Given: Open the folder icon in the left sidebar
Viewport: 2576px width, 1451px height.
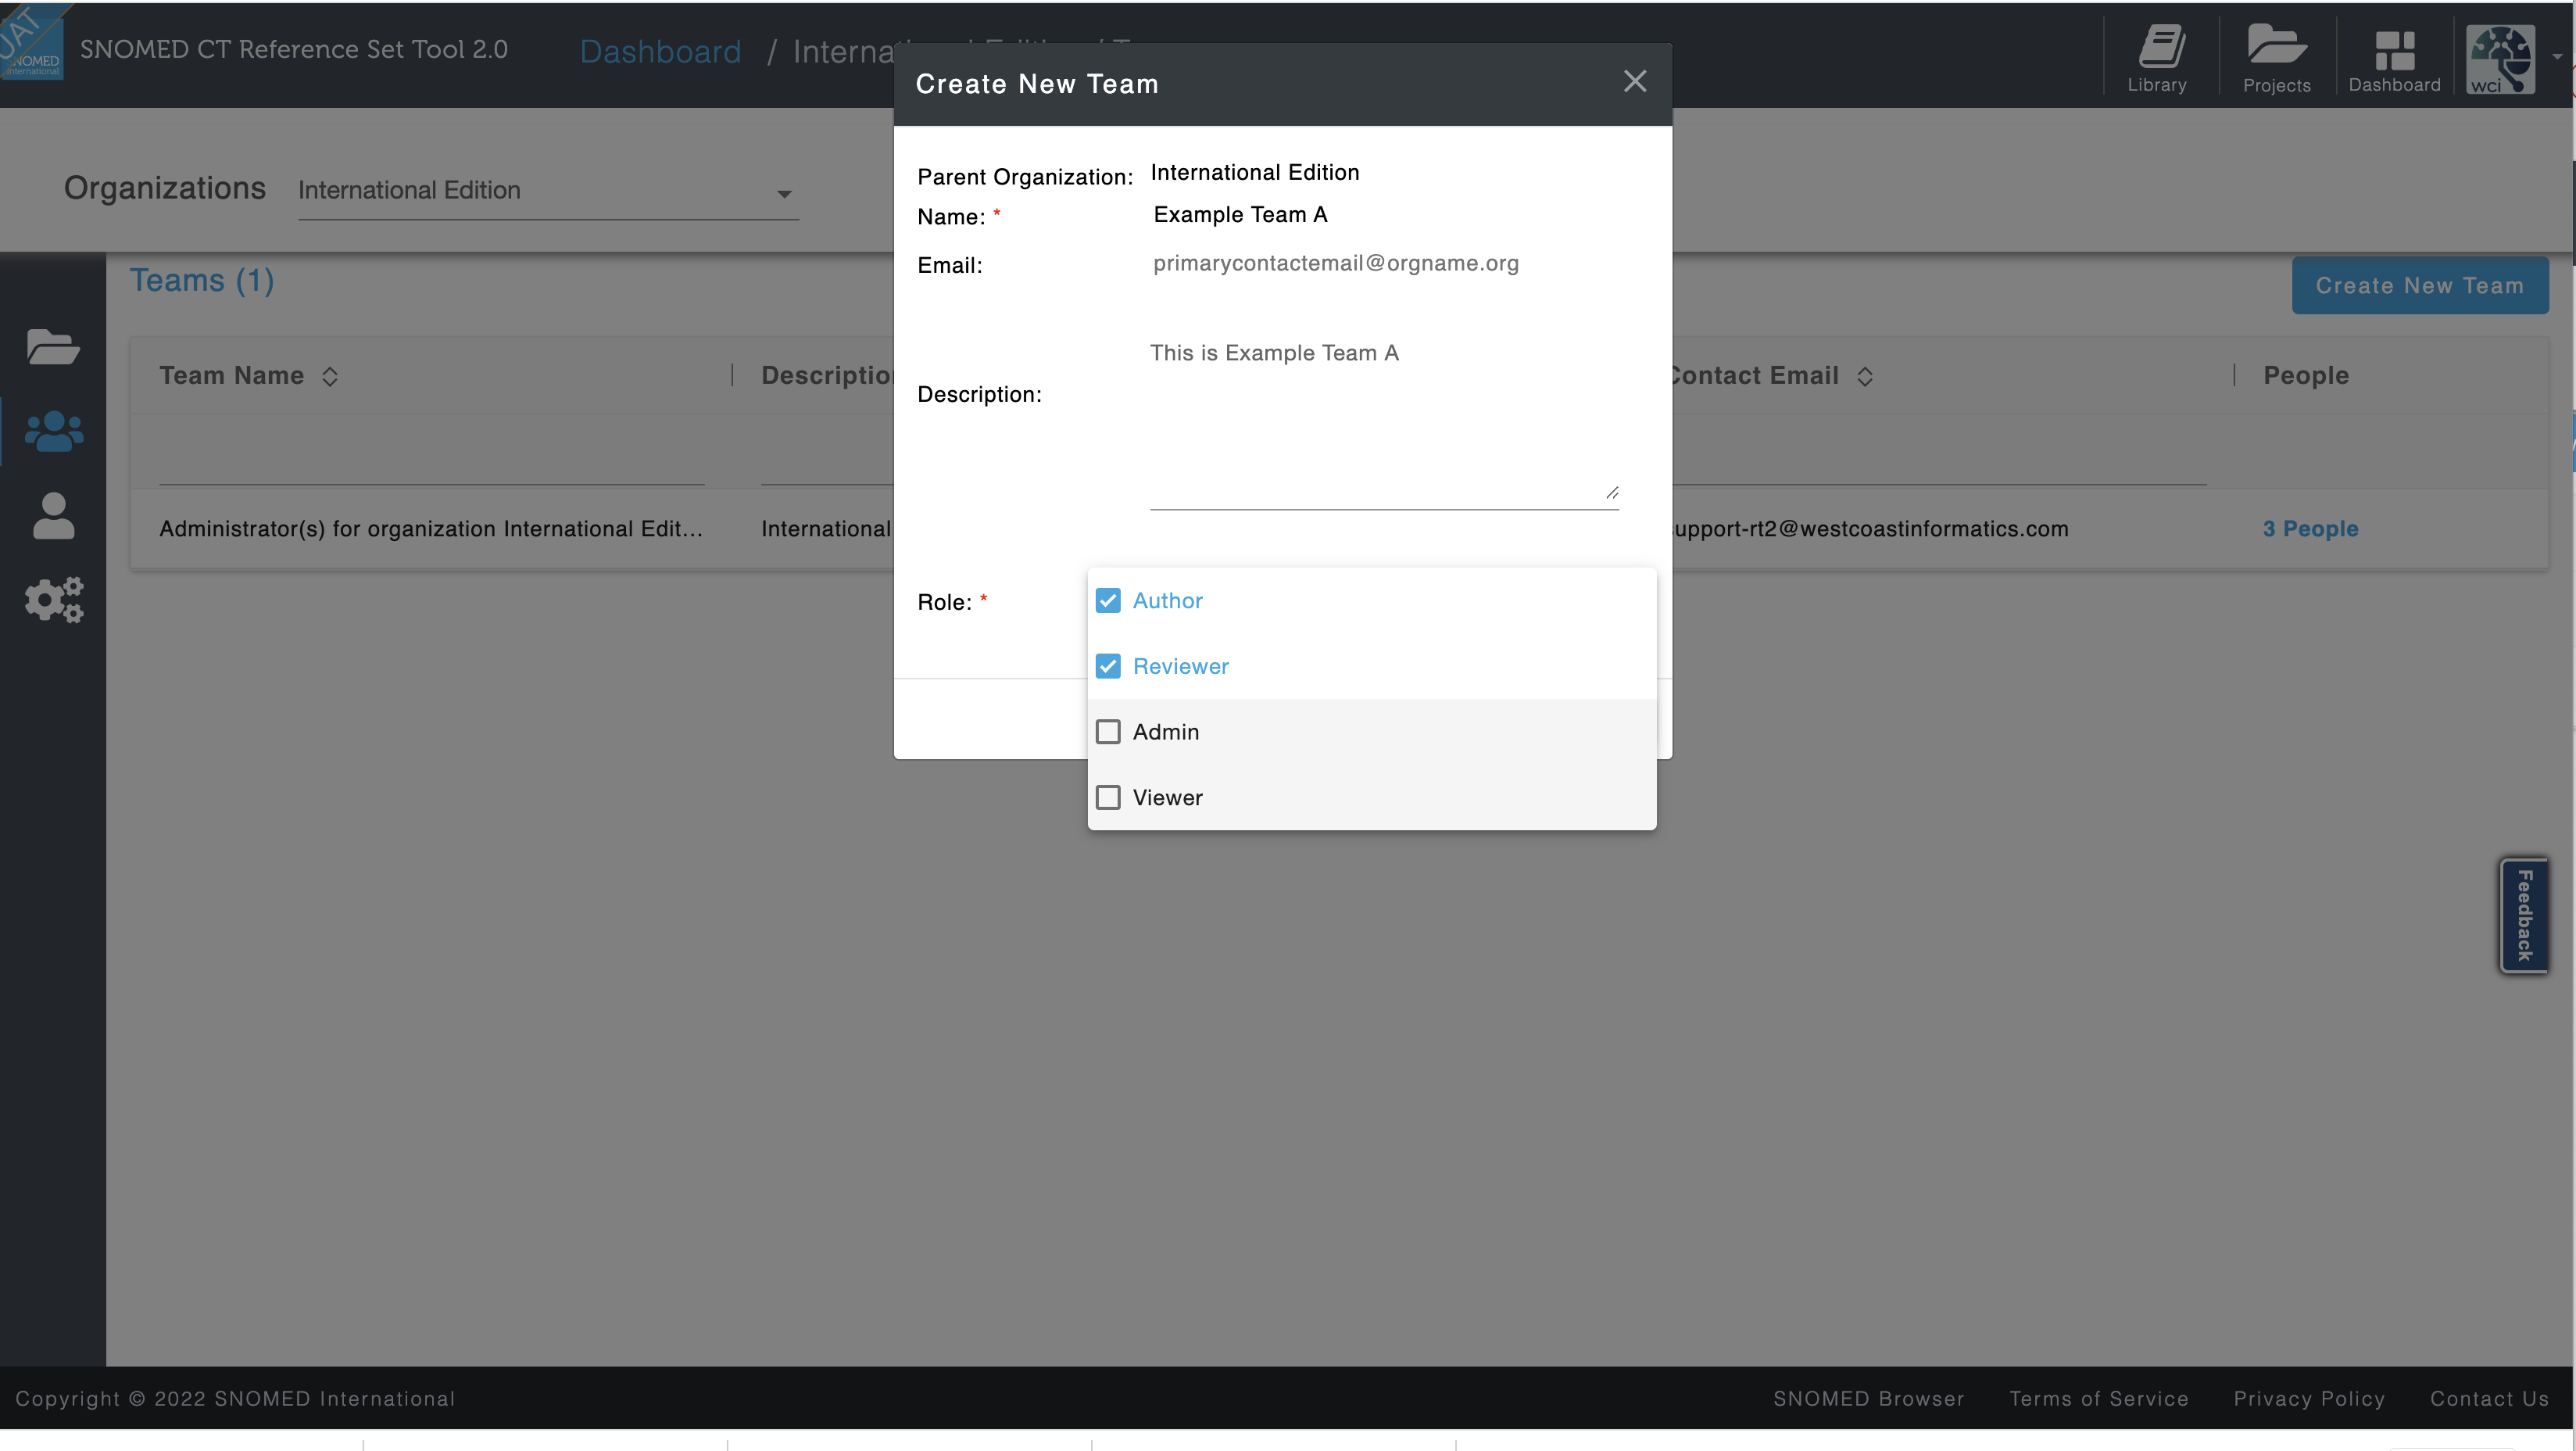Looking at the screenshot, I should [53, 347].
